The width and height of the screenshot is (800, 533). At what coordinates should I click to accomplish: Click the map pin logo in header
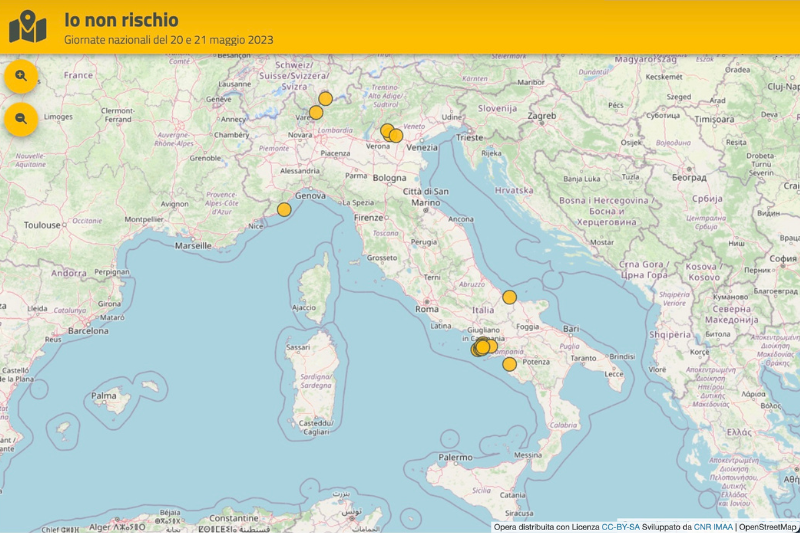(27, 27)
